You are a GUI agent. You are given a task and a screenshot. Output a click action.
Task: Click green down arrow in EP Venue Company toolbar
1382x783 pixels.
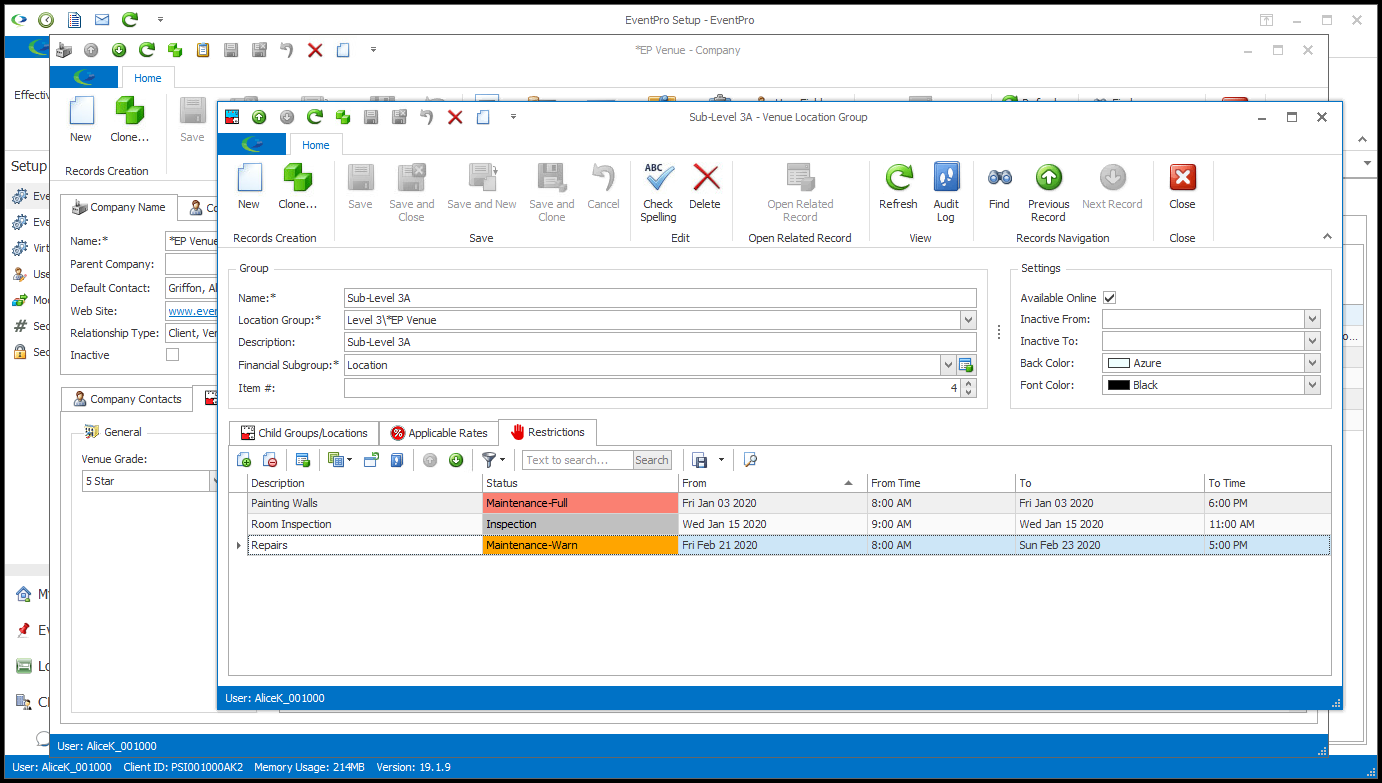pyautogui.click(x=119, y=50)
